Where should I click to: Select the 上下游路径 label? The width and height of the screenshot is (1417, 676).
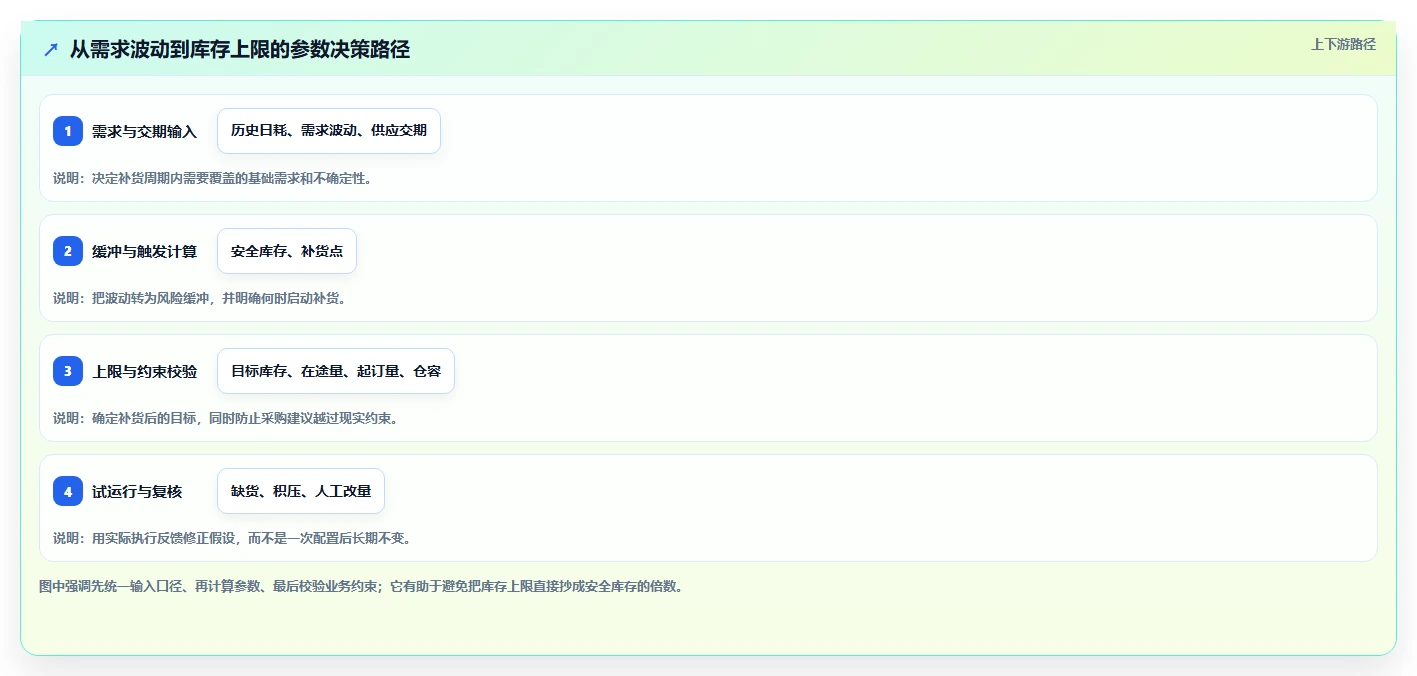pos(1343,44)
